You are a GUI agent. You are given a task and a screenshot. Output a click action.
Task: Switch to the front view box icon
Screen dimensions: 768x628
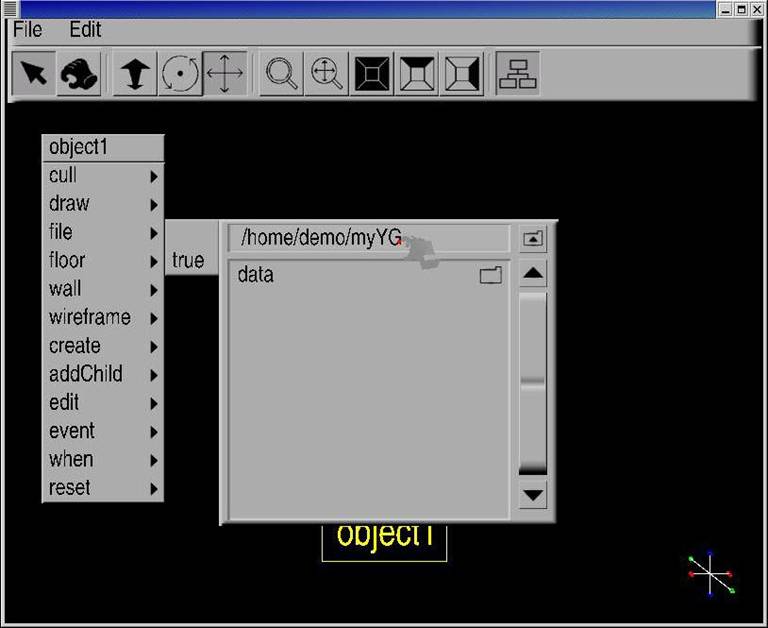tap(372, 73)
